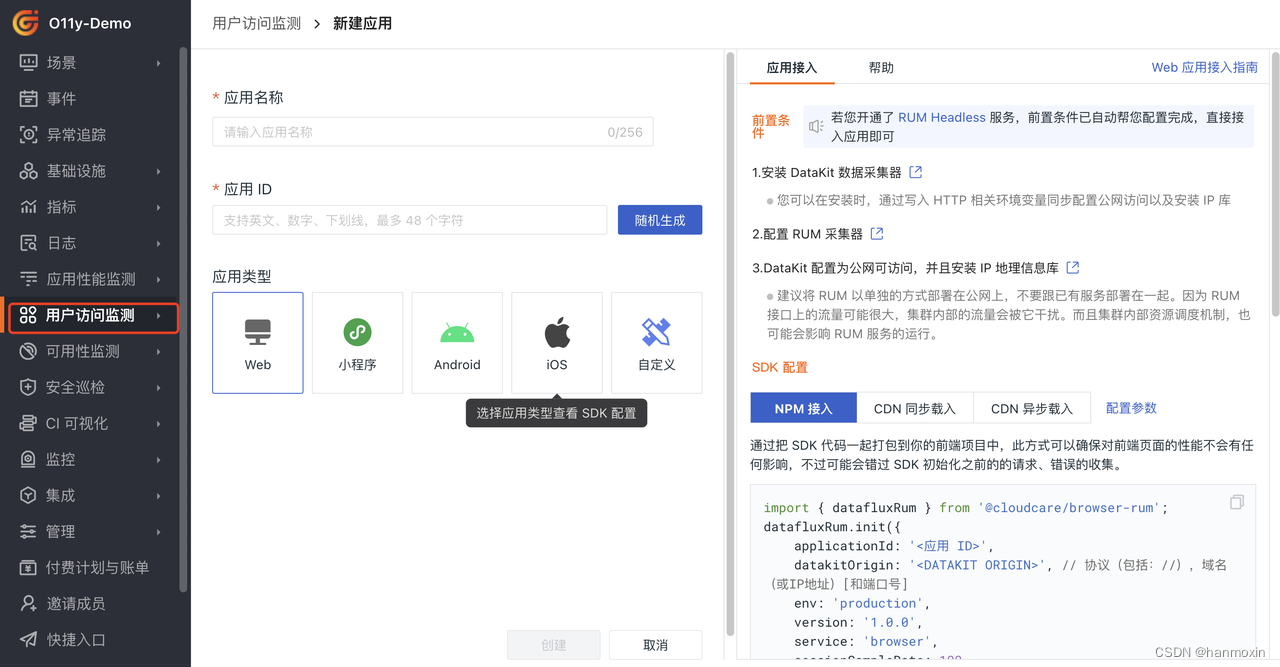Click the 随机生成 button
The image size is (1280, 667).
tap(659, 219)
